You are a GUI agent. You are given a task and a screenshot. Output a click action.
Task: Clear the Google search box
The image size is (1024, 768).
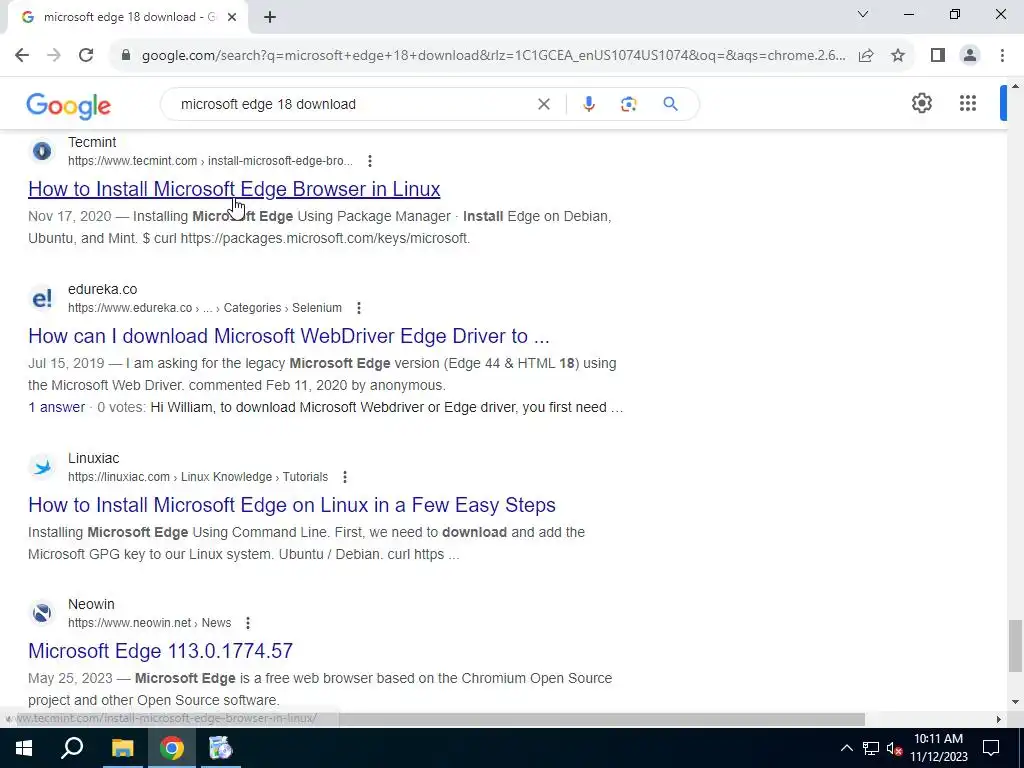(543, 104)
